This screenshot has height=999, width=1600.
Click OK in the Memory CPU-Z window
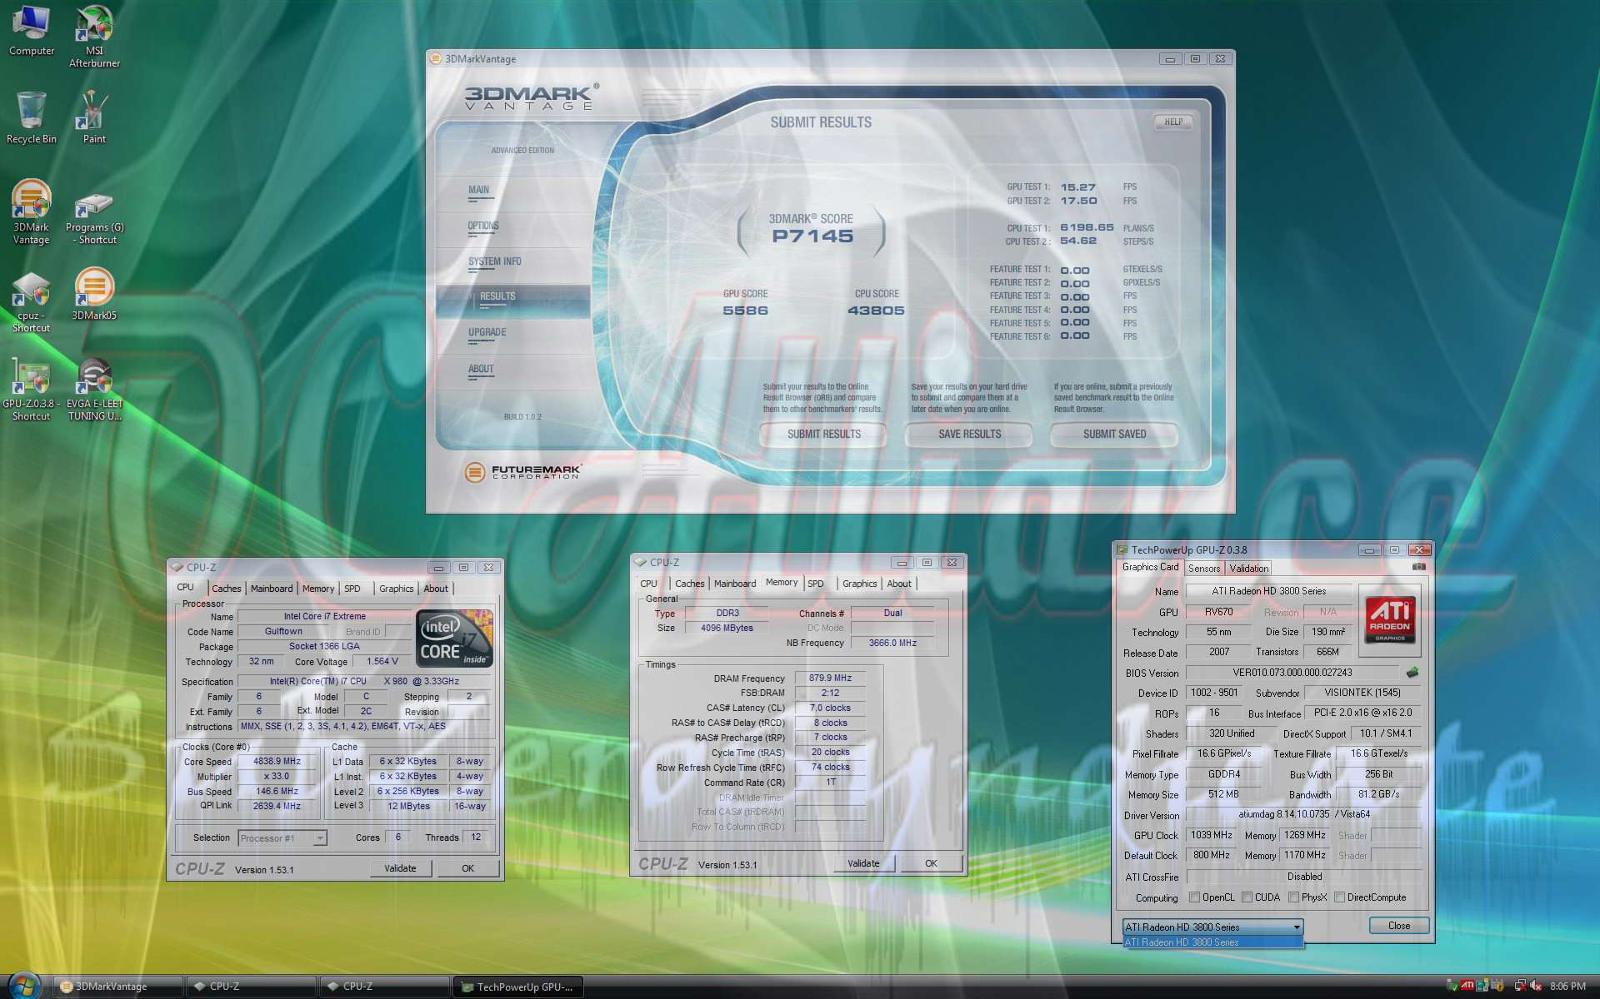[x=931, y=863]
